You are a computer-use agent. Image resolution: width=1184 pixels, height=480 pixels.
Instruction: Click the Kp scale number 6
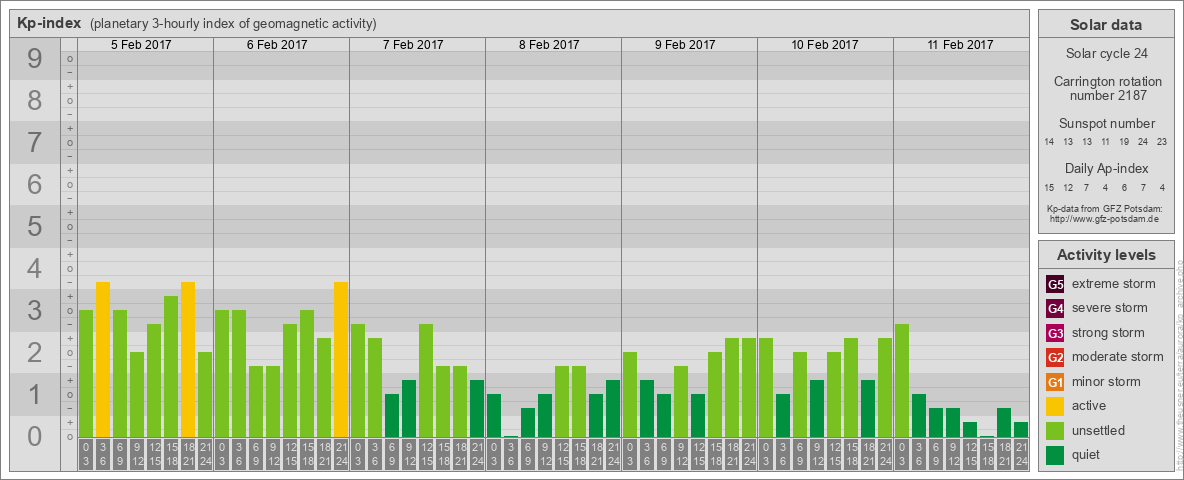(x=34, y=184)
